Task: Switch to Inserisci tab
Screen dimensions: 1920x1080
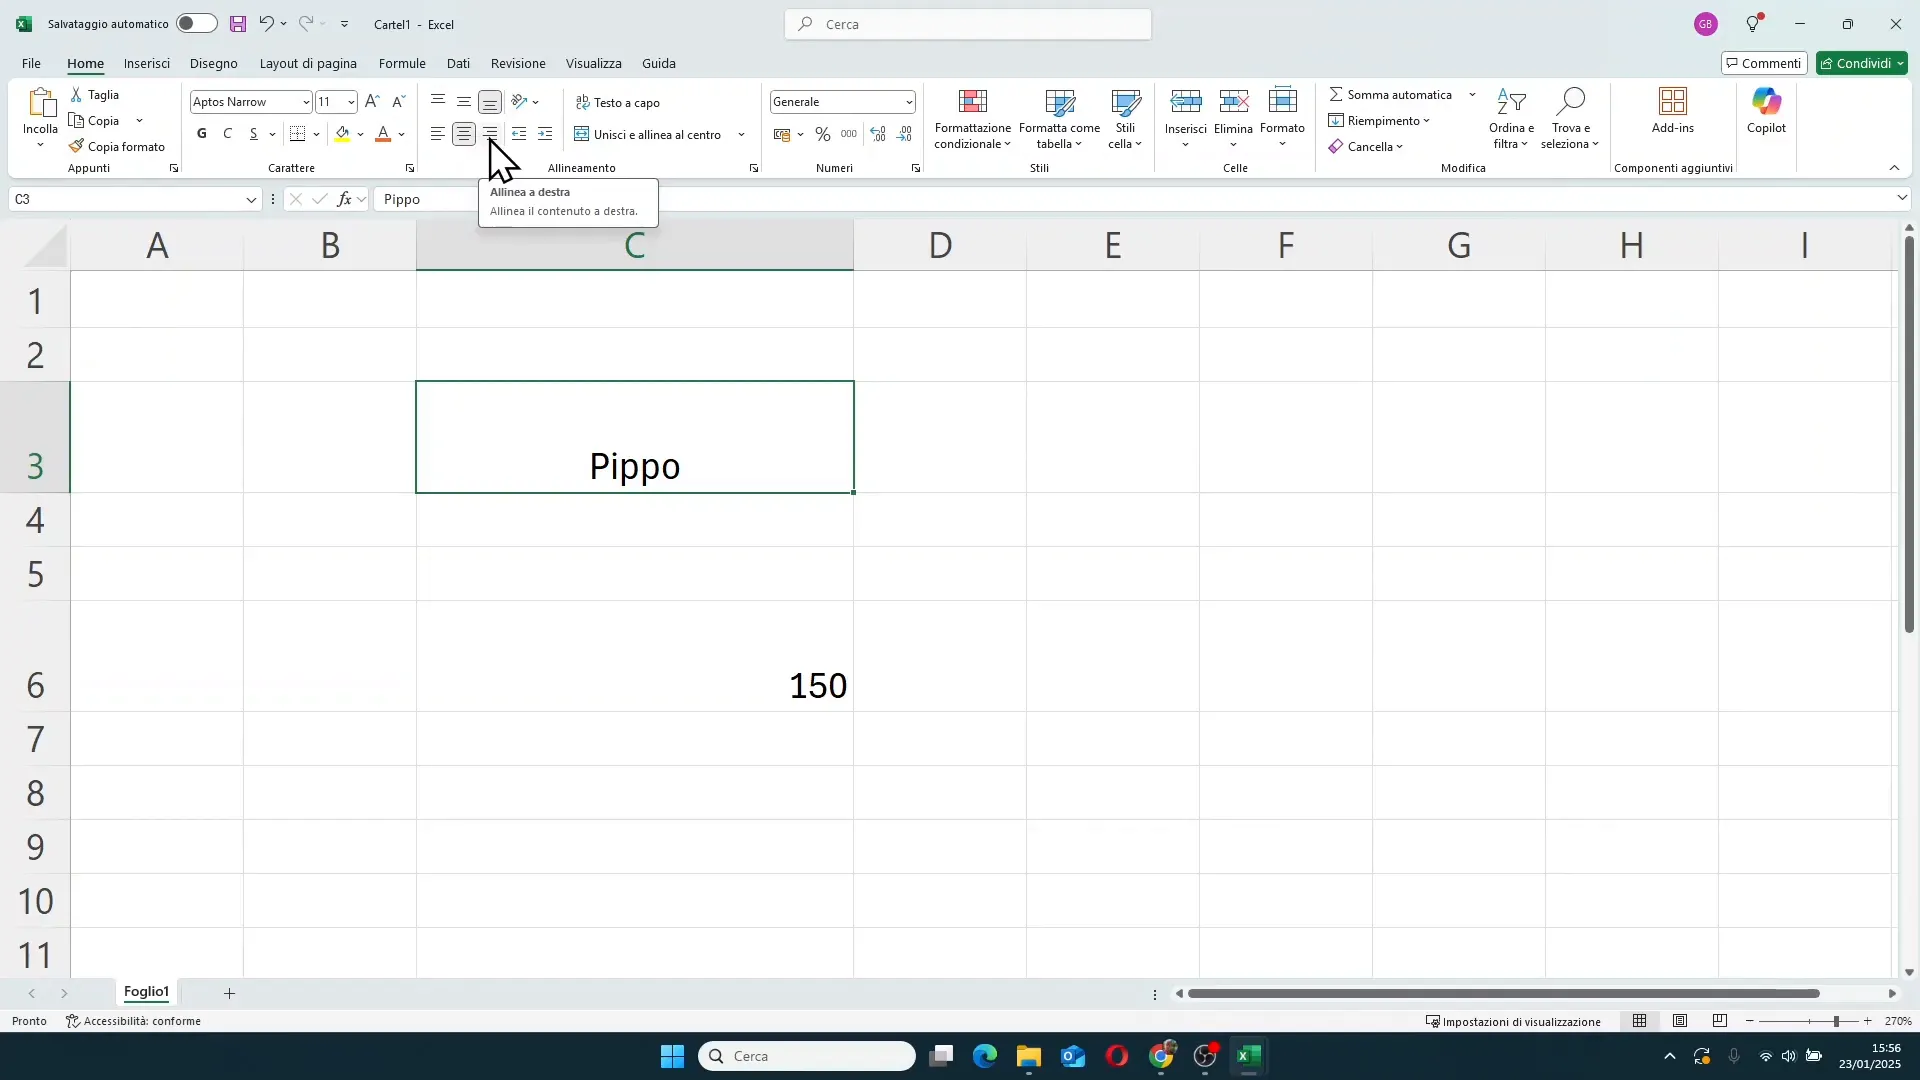Action: point(147,63)
